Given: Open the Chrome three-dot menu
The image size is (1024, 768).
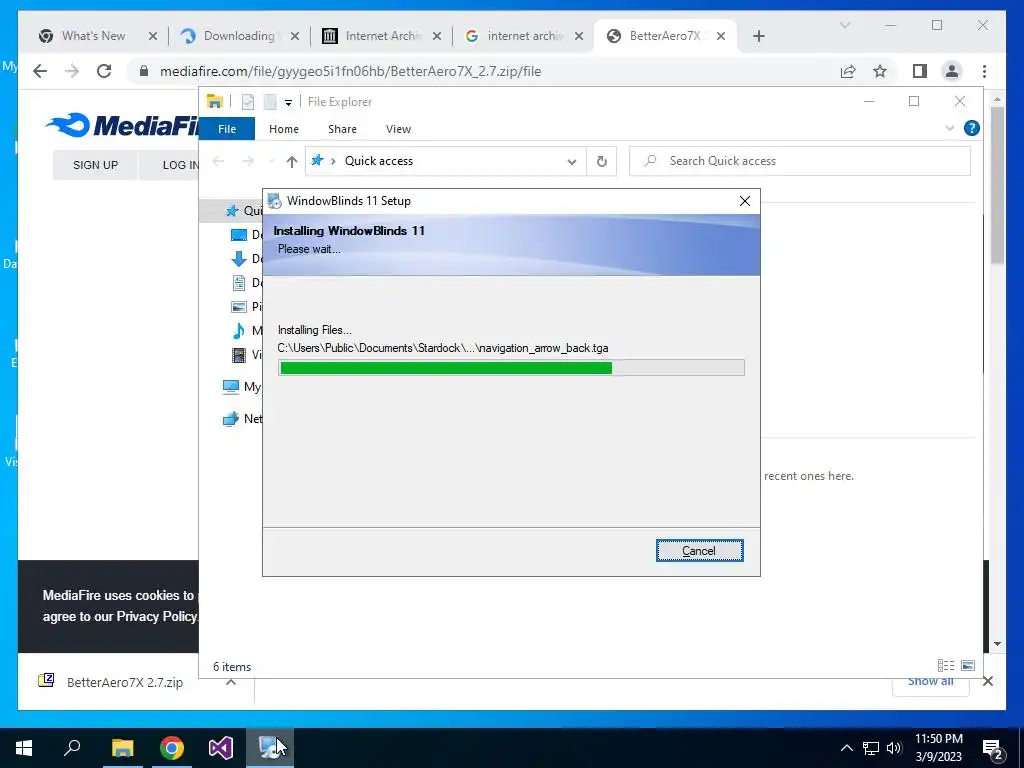Looking at the screenshot, I should click(984, 71).
